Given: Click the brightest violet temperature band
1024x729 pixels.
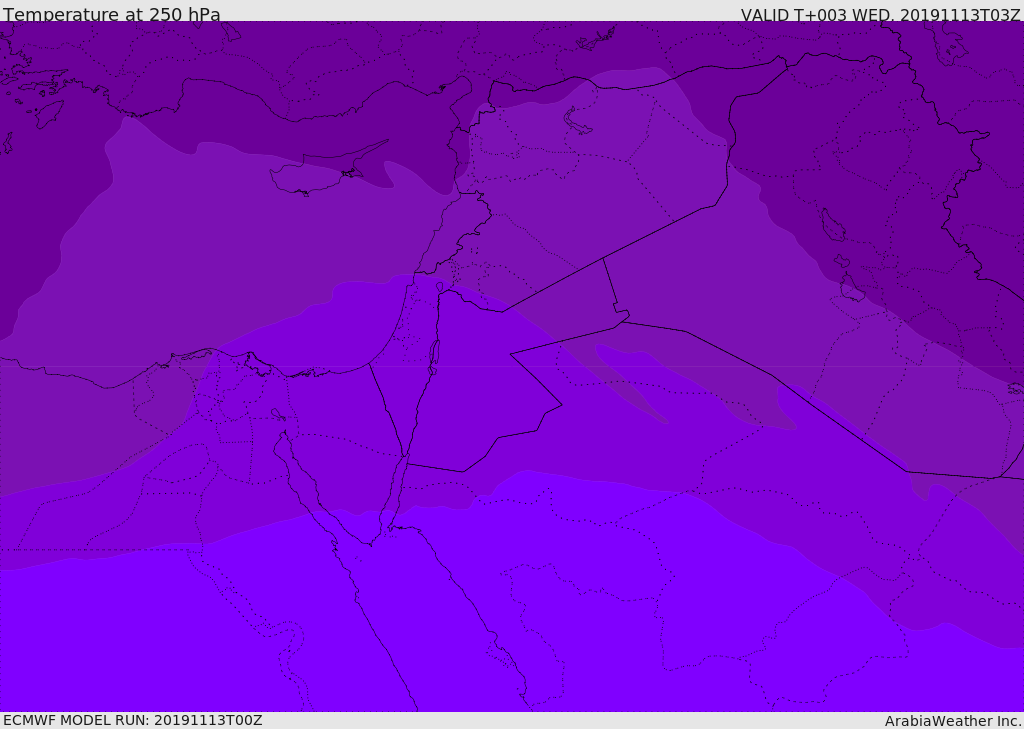Looking at the screenshot, I should click(500, 620).
